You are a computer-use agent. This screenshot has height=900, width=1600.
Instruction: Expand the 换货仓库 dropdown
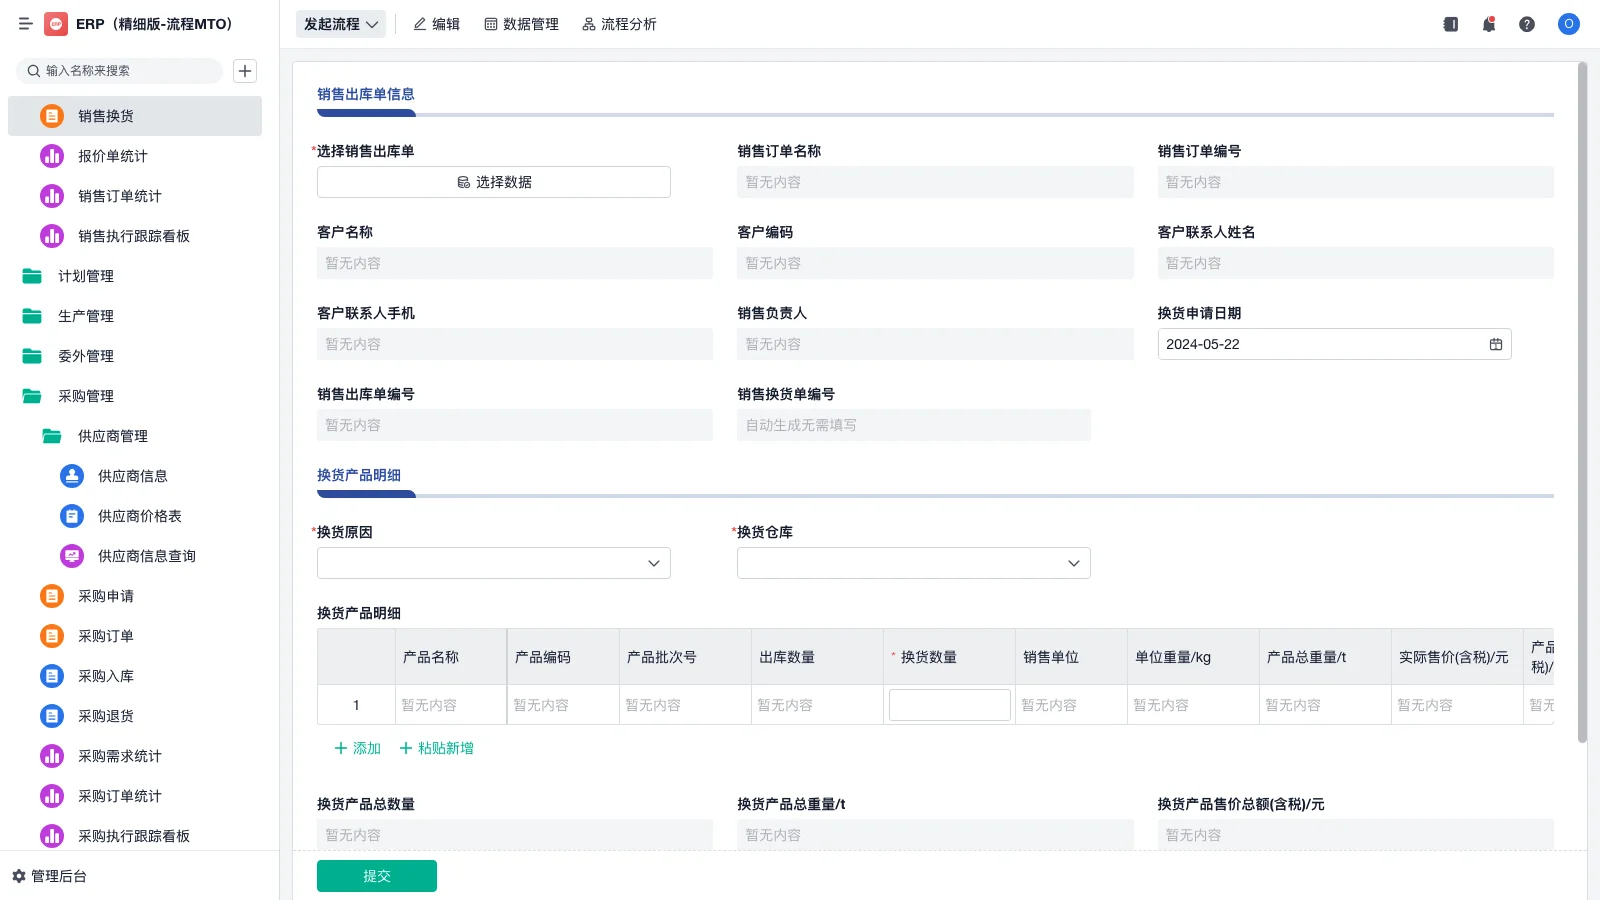tap(913, 562)
